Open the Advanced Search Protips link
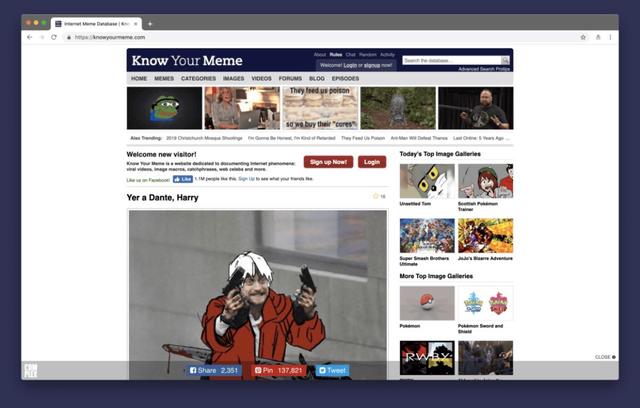This screenshot has width=640, height=408. [x=484, y=69]
